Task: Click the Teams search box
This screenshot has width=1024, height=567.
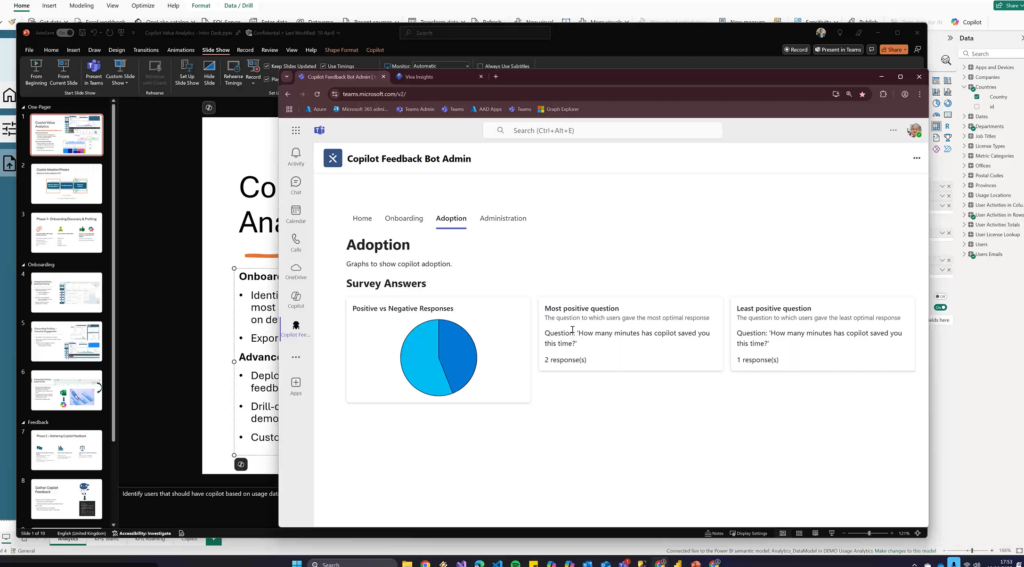Action: (x=602, y=131)
